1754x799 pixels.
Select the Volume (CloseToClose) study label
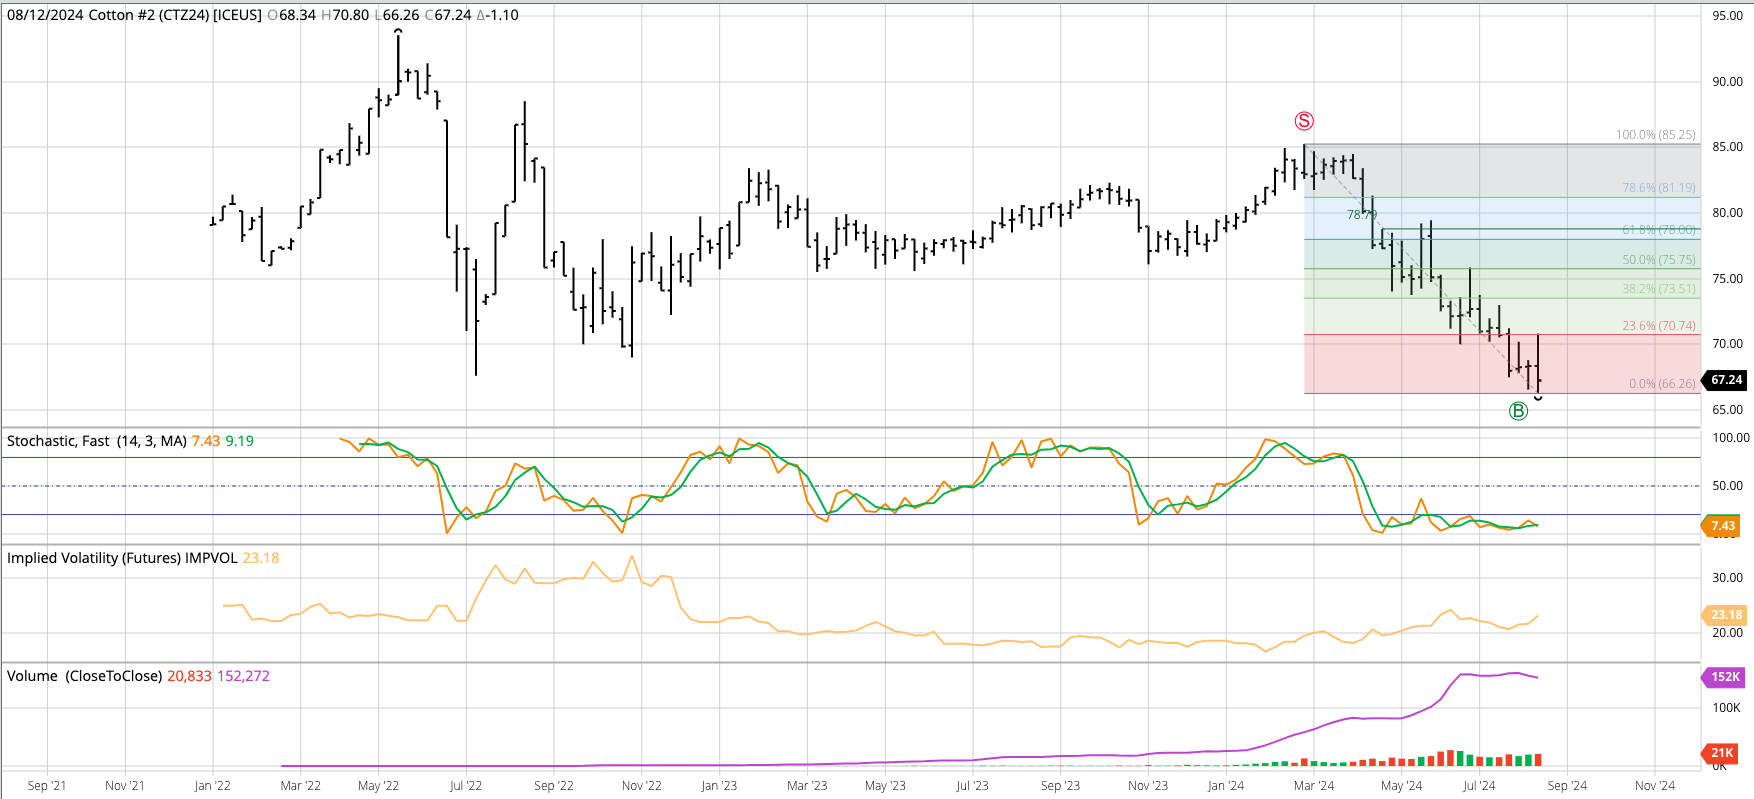[x=84, y=676]
